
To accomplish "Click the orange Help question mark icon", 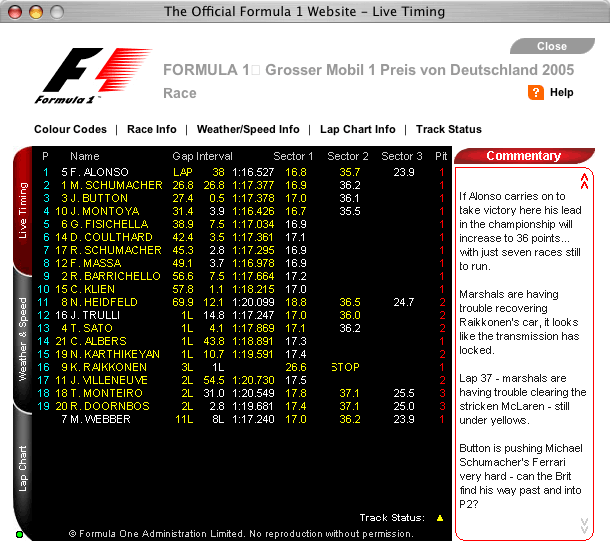I will coord(536,93).
